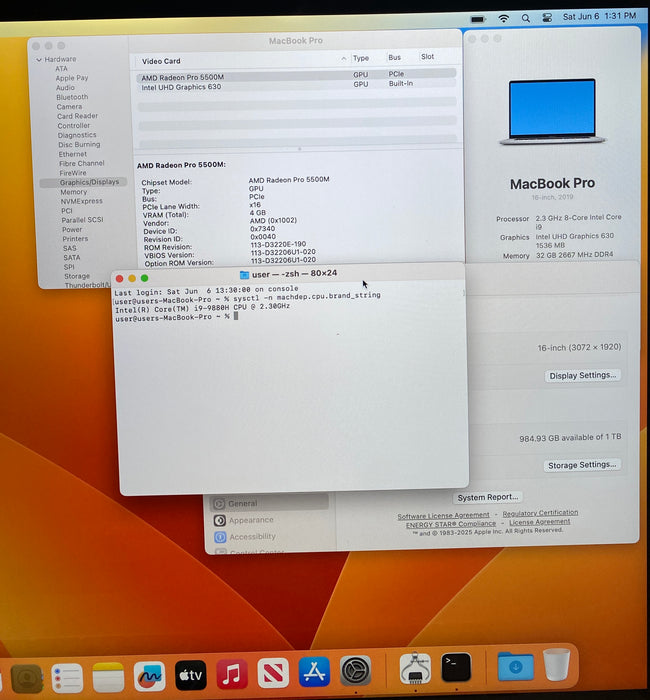The image size is (650, 700).
Task: Select Fibre Channel in the Hardware list
Action: (x=82, y=163)
